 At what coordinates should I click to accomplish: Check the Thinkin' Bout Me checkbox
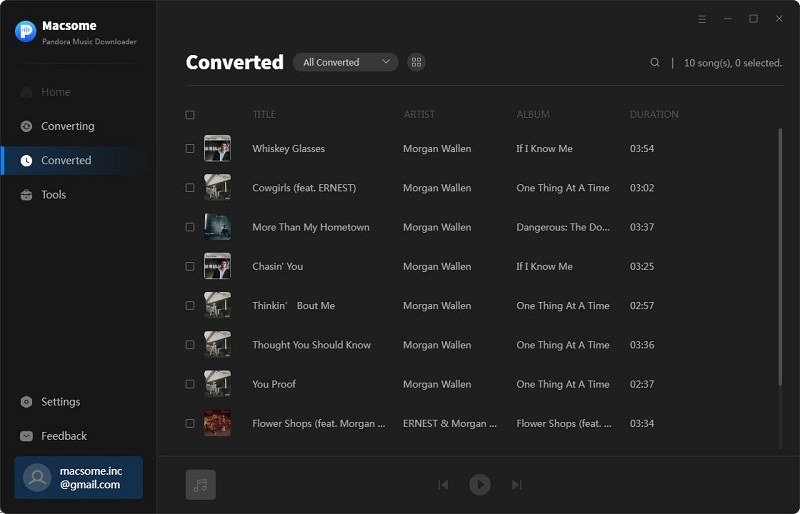click(x=190, y=306)
